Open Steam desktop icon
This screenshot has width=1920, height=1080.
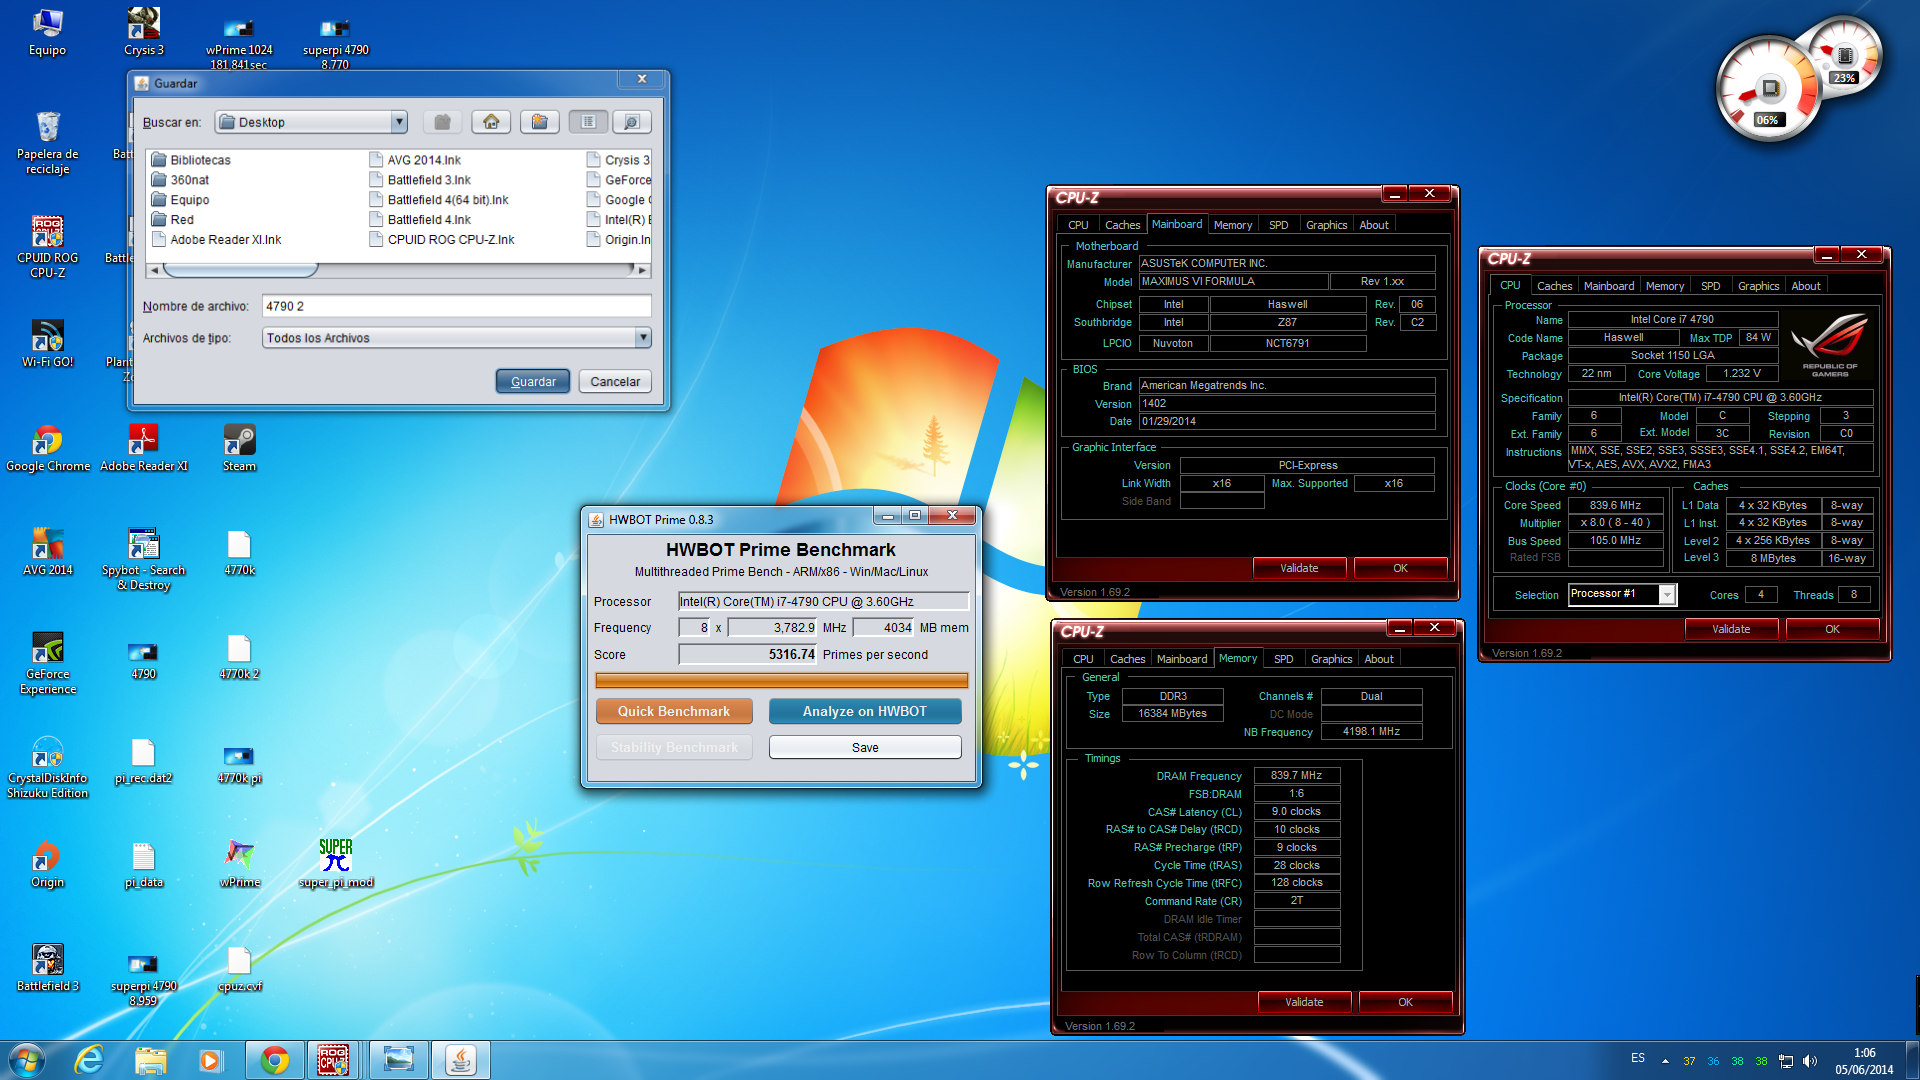[239, 448]
